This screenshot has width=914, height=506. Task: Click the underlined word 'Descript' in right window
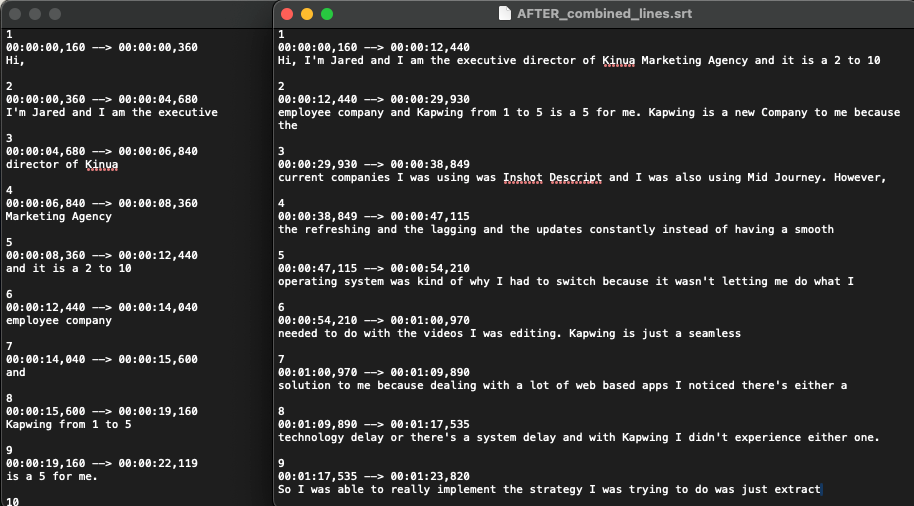pyautogui.click(x=576, y=177)
